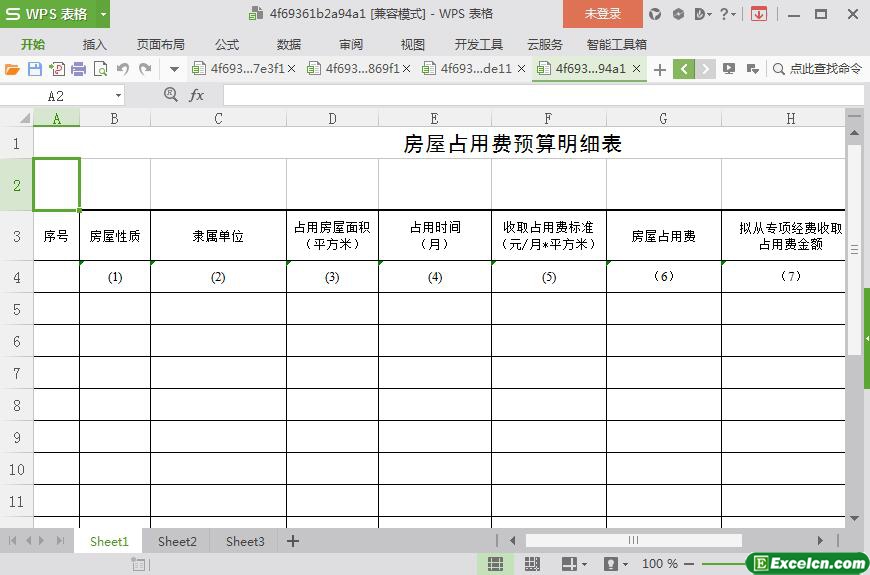This screenshot has width=870, height=575.
Task: Expand quick access toolbar dropdown arrow
Action: 174,69
